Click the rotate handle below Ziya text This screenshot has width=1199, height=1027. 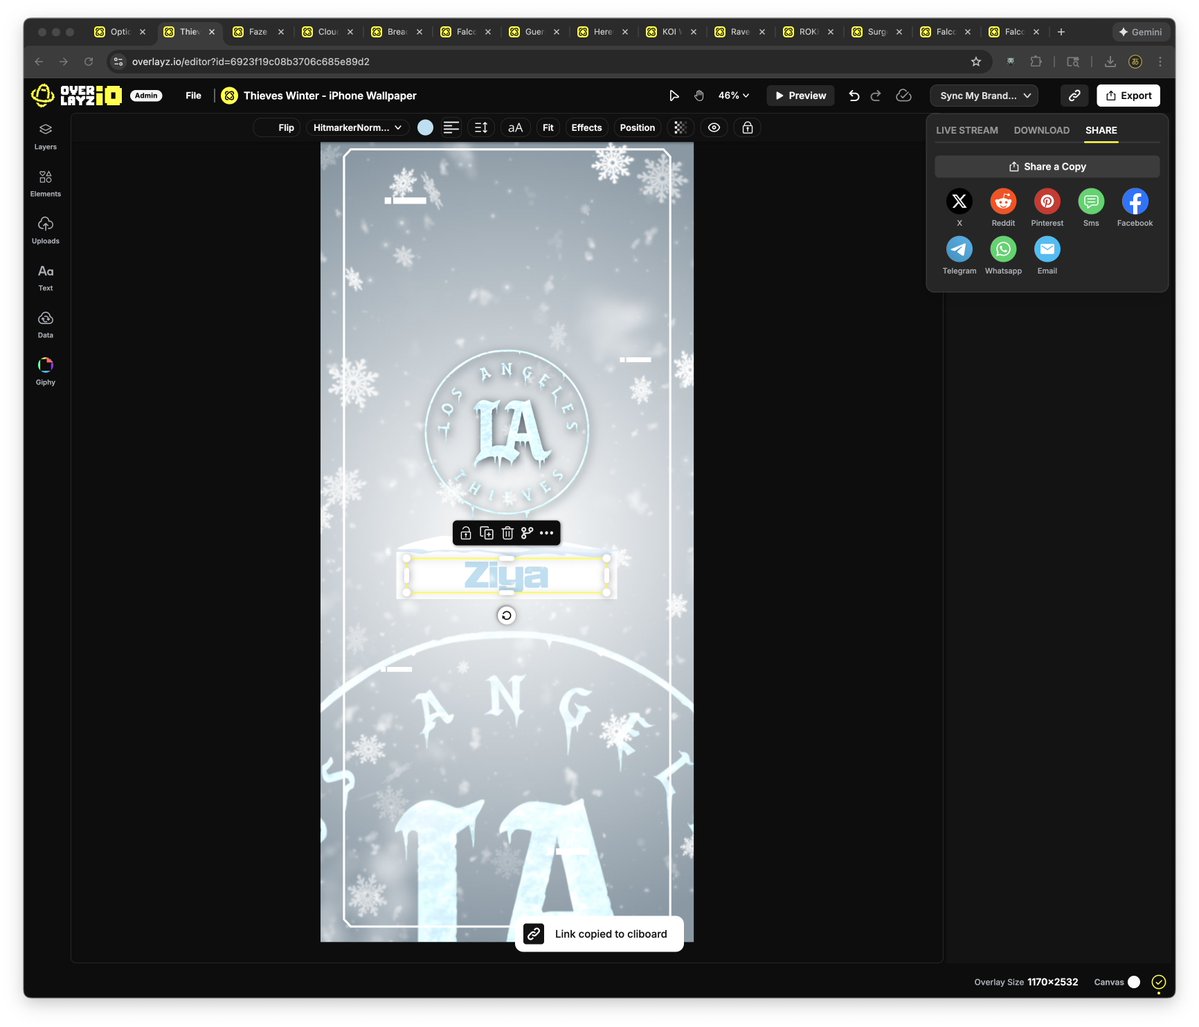pyautogui.click(x=506, y=616)
